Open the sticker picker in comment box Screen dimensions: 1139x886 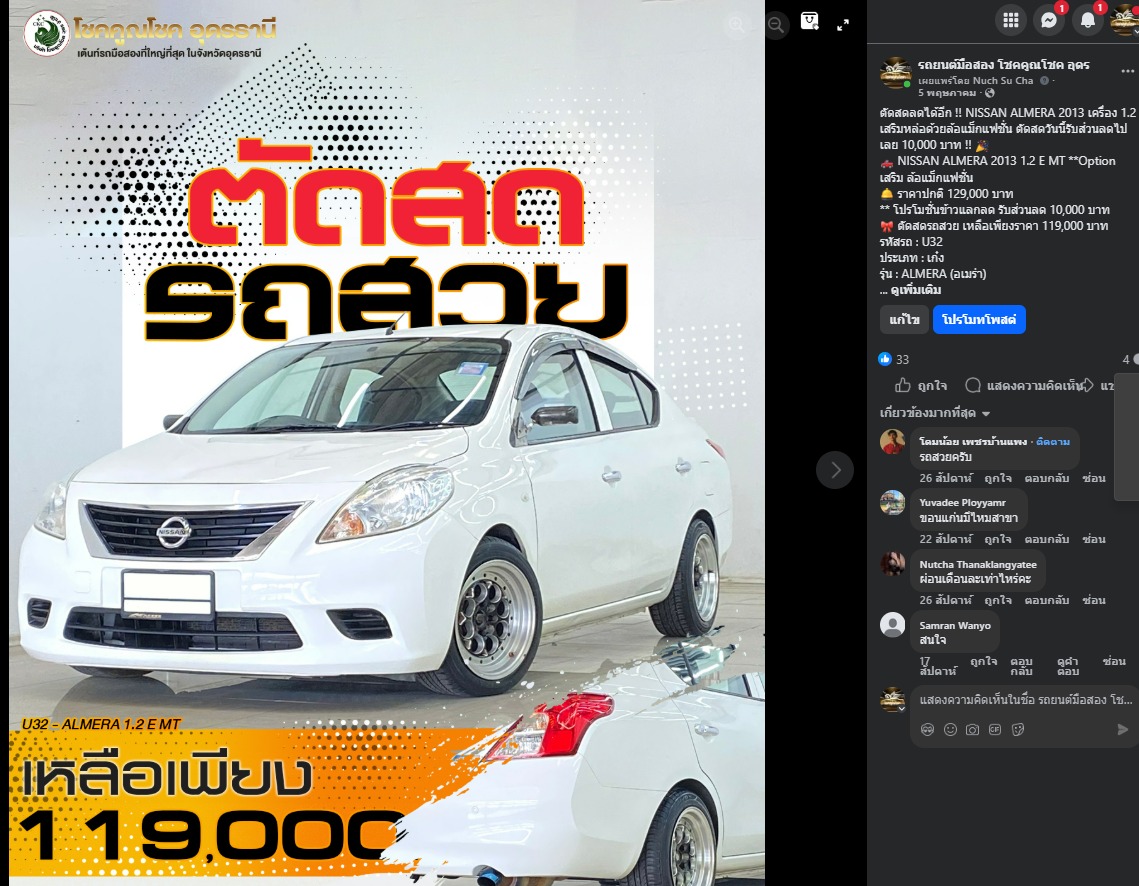pos(1018,730)
